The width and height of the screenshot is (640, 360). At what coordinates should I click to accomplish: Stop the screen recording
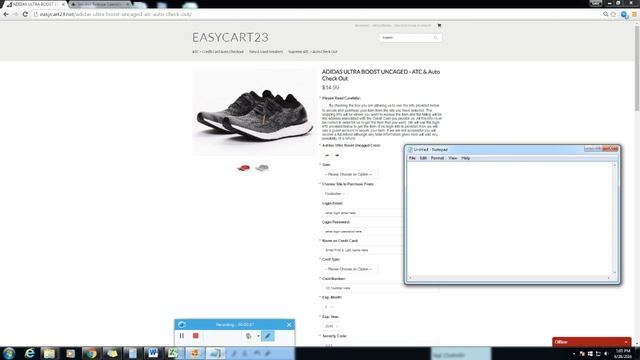coord(196,336)
